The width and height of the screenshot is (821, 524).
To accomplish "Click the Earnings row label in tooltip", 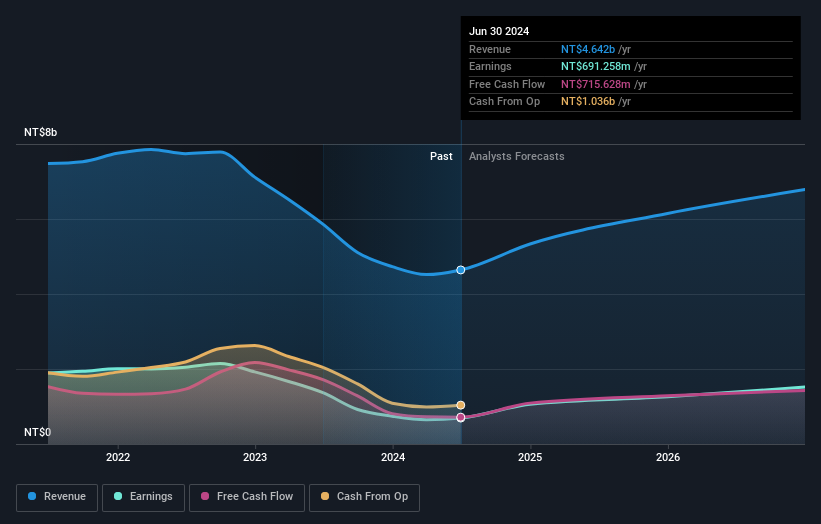I will click(x=491, y=66).
